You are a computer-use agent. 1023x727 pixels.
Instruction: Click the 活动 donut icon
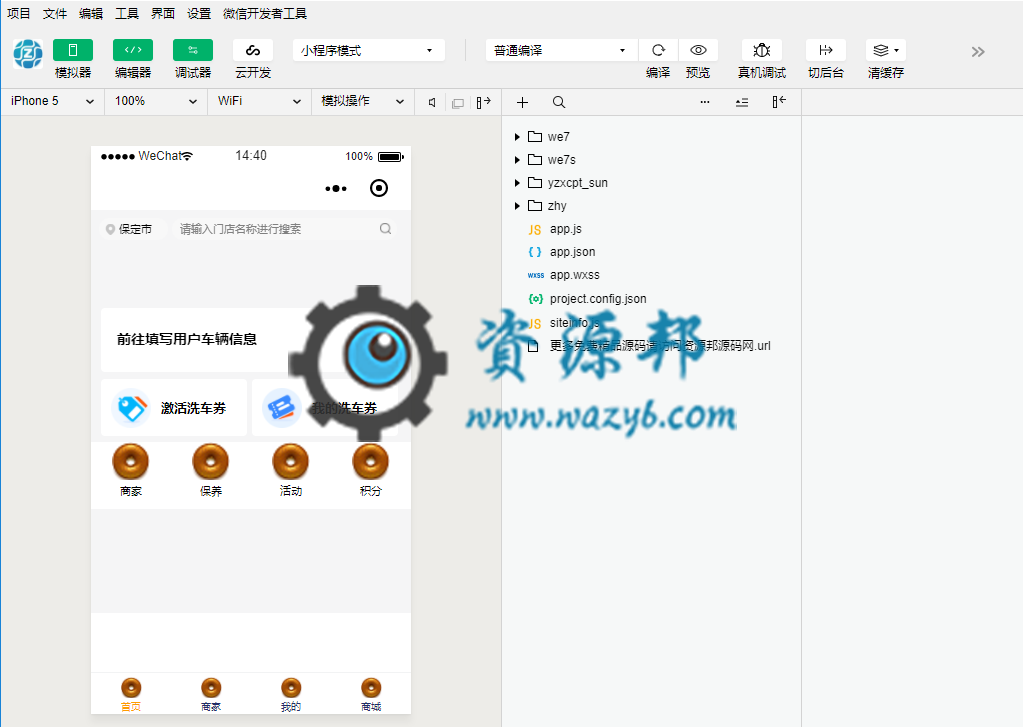click(x=290, y=462)
